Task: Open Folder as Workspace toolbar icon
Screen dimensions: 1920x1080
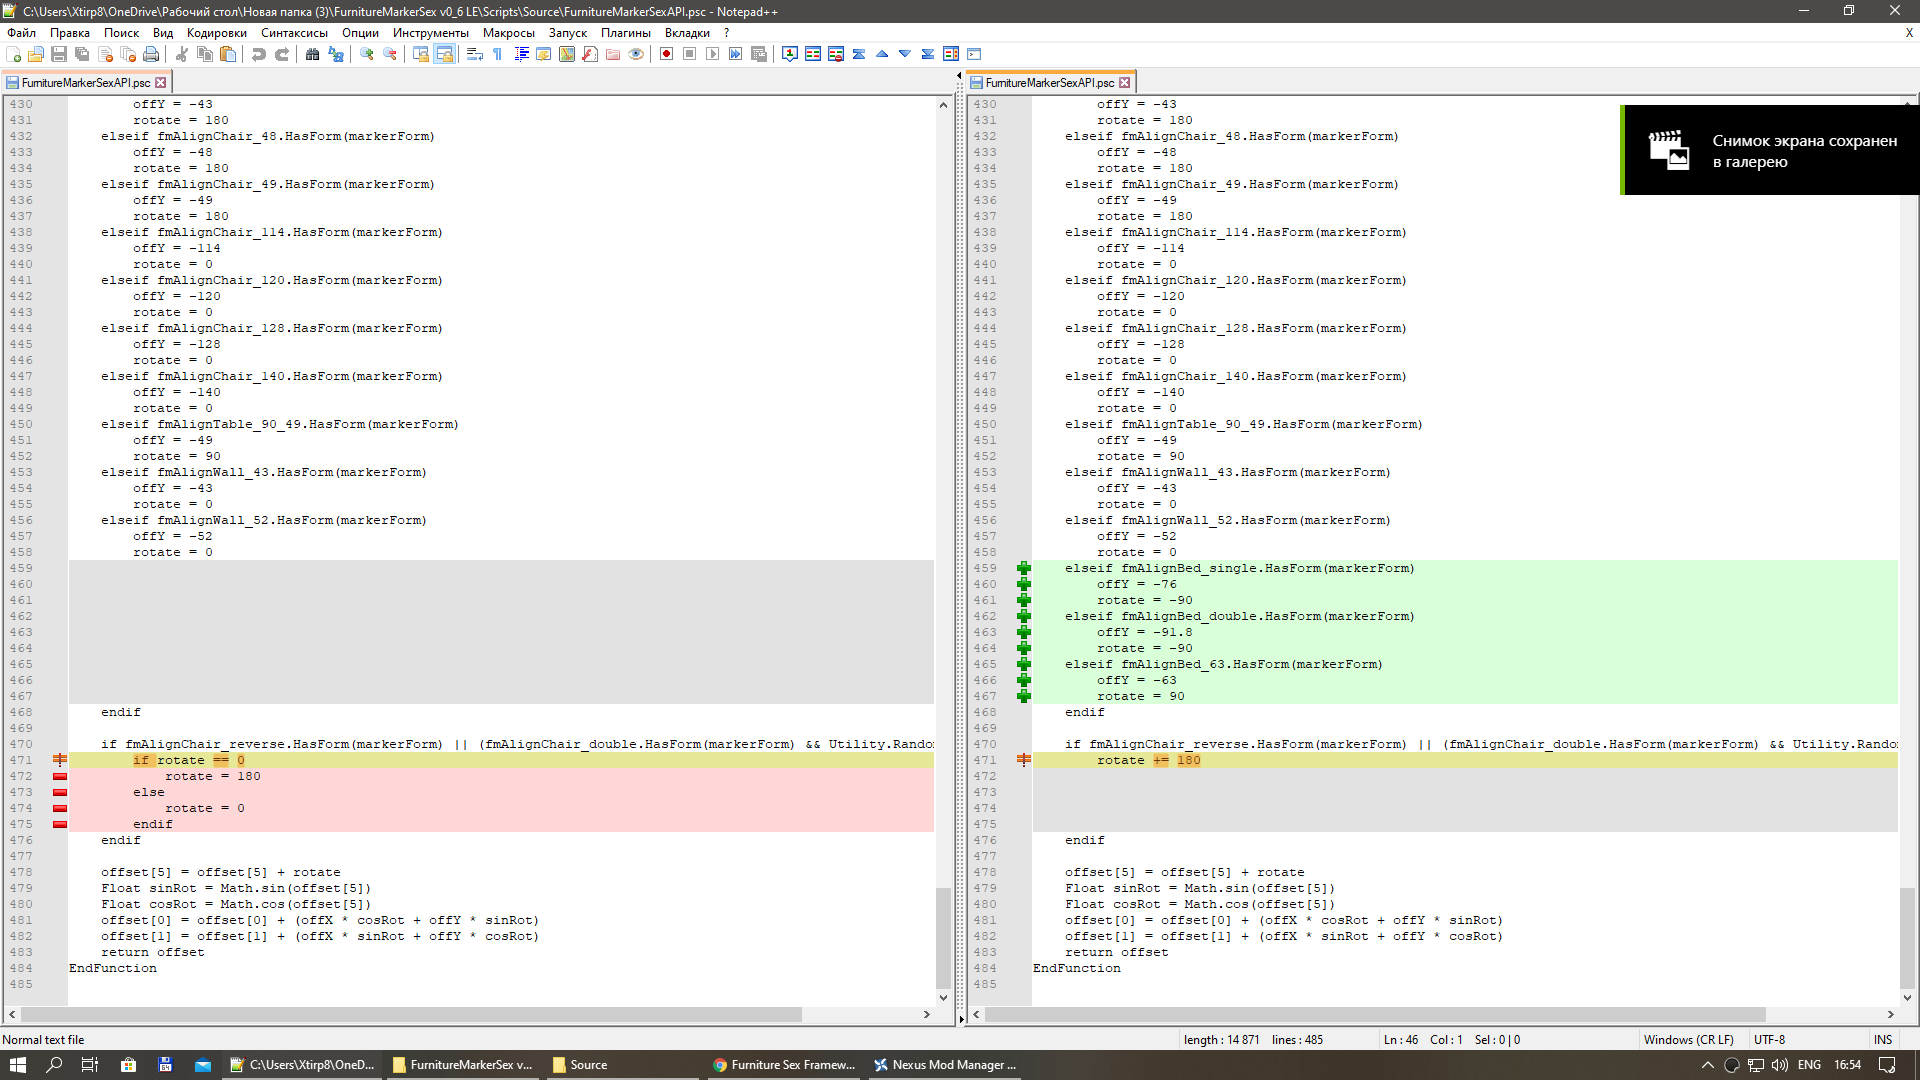Action: click(x=613, y=54)
